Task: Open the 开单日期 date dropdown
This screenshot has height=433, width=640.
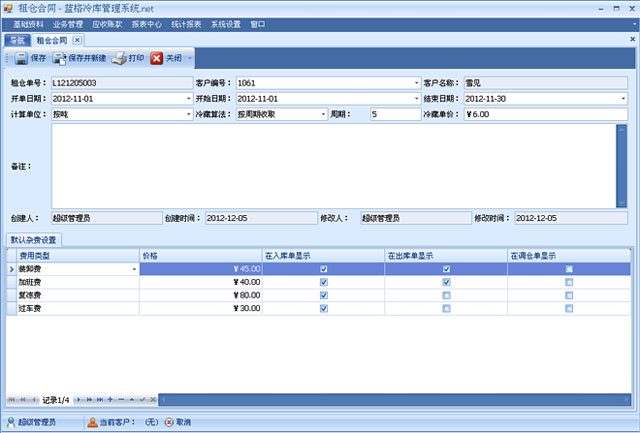Action: (189, 99)
